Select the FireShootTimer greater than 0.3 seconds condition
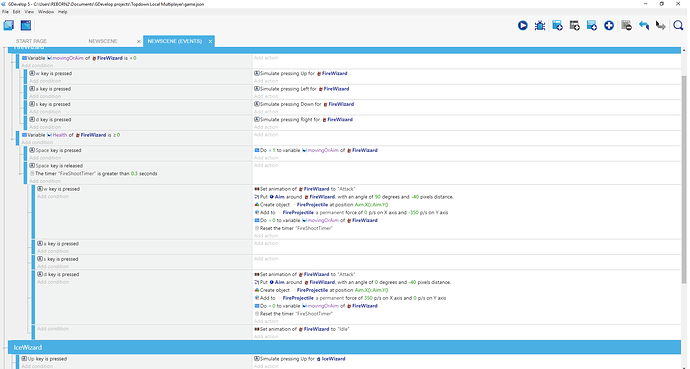The height and width of the screenshot is (369, 690). [x=93, y=174]
